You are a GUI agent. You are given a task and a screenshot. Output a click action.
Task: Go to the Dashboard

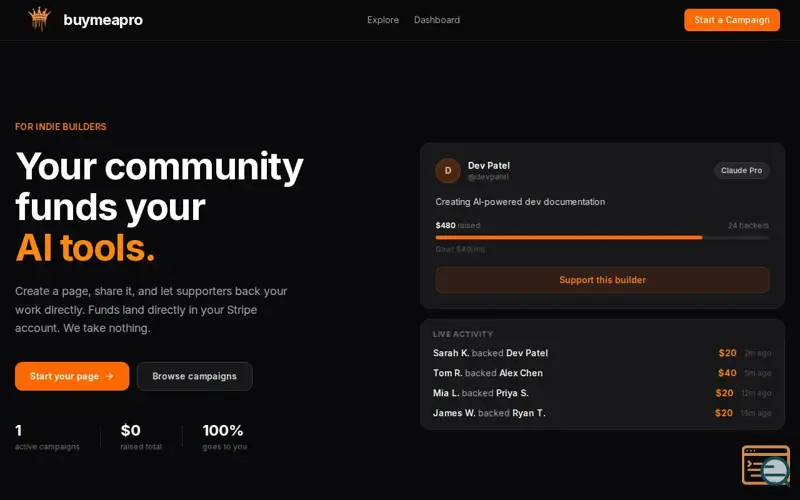(x=437, y=20)
